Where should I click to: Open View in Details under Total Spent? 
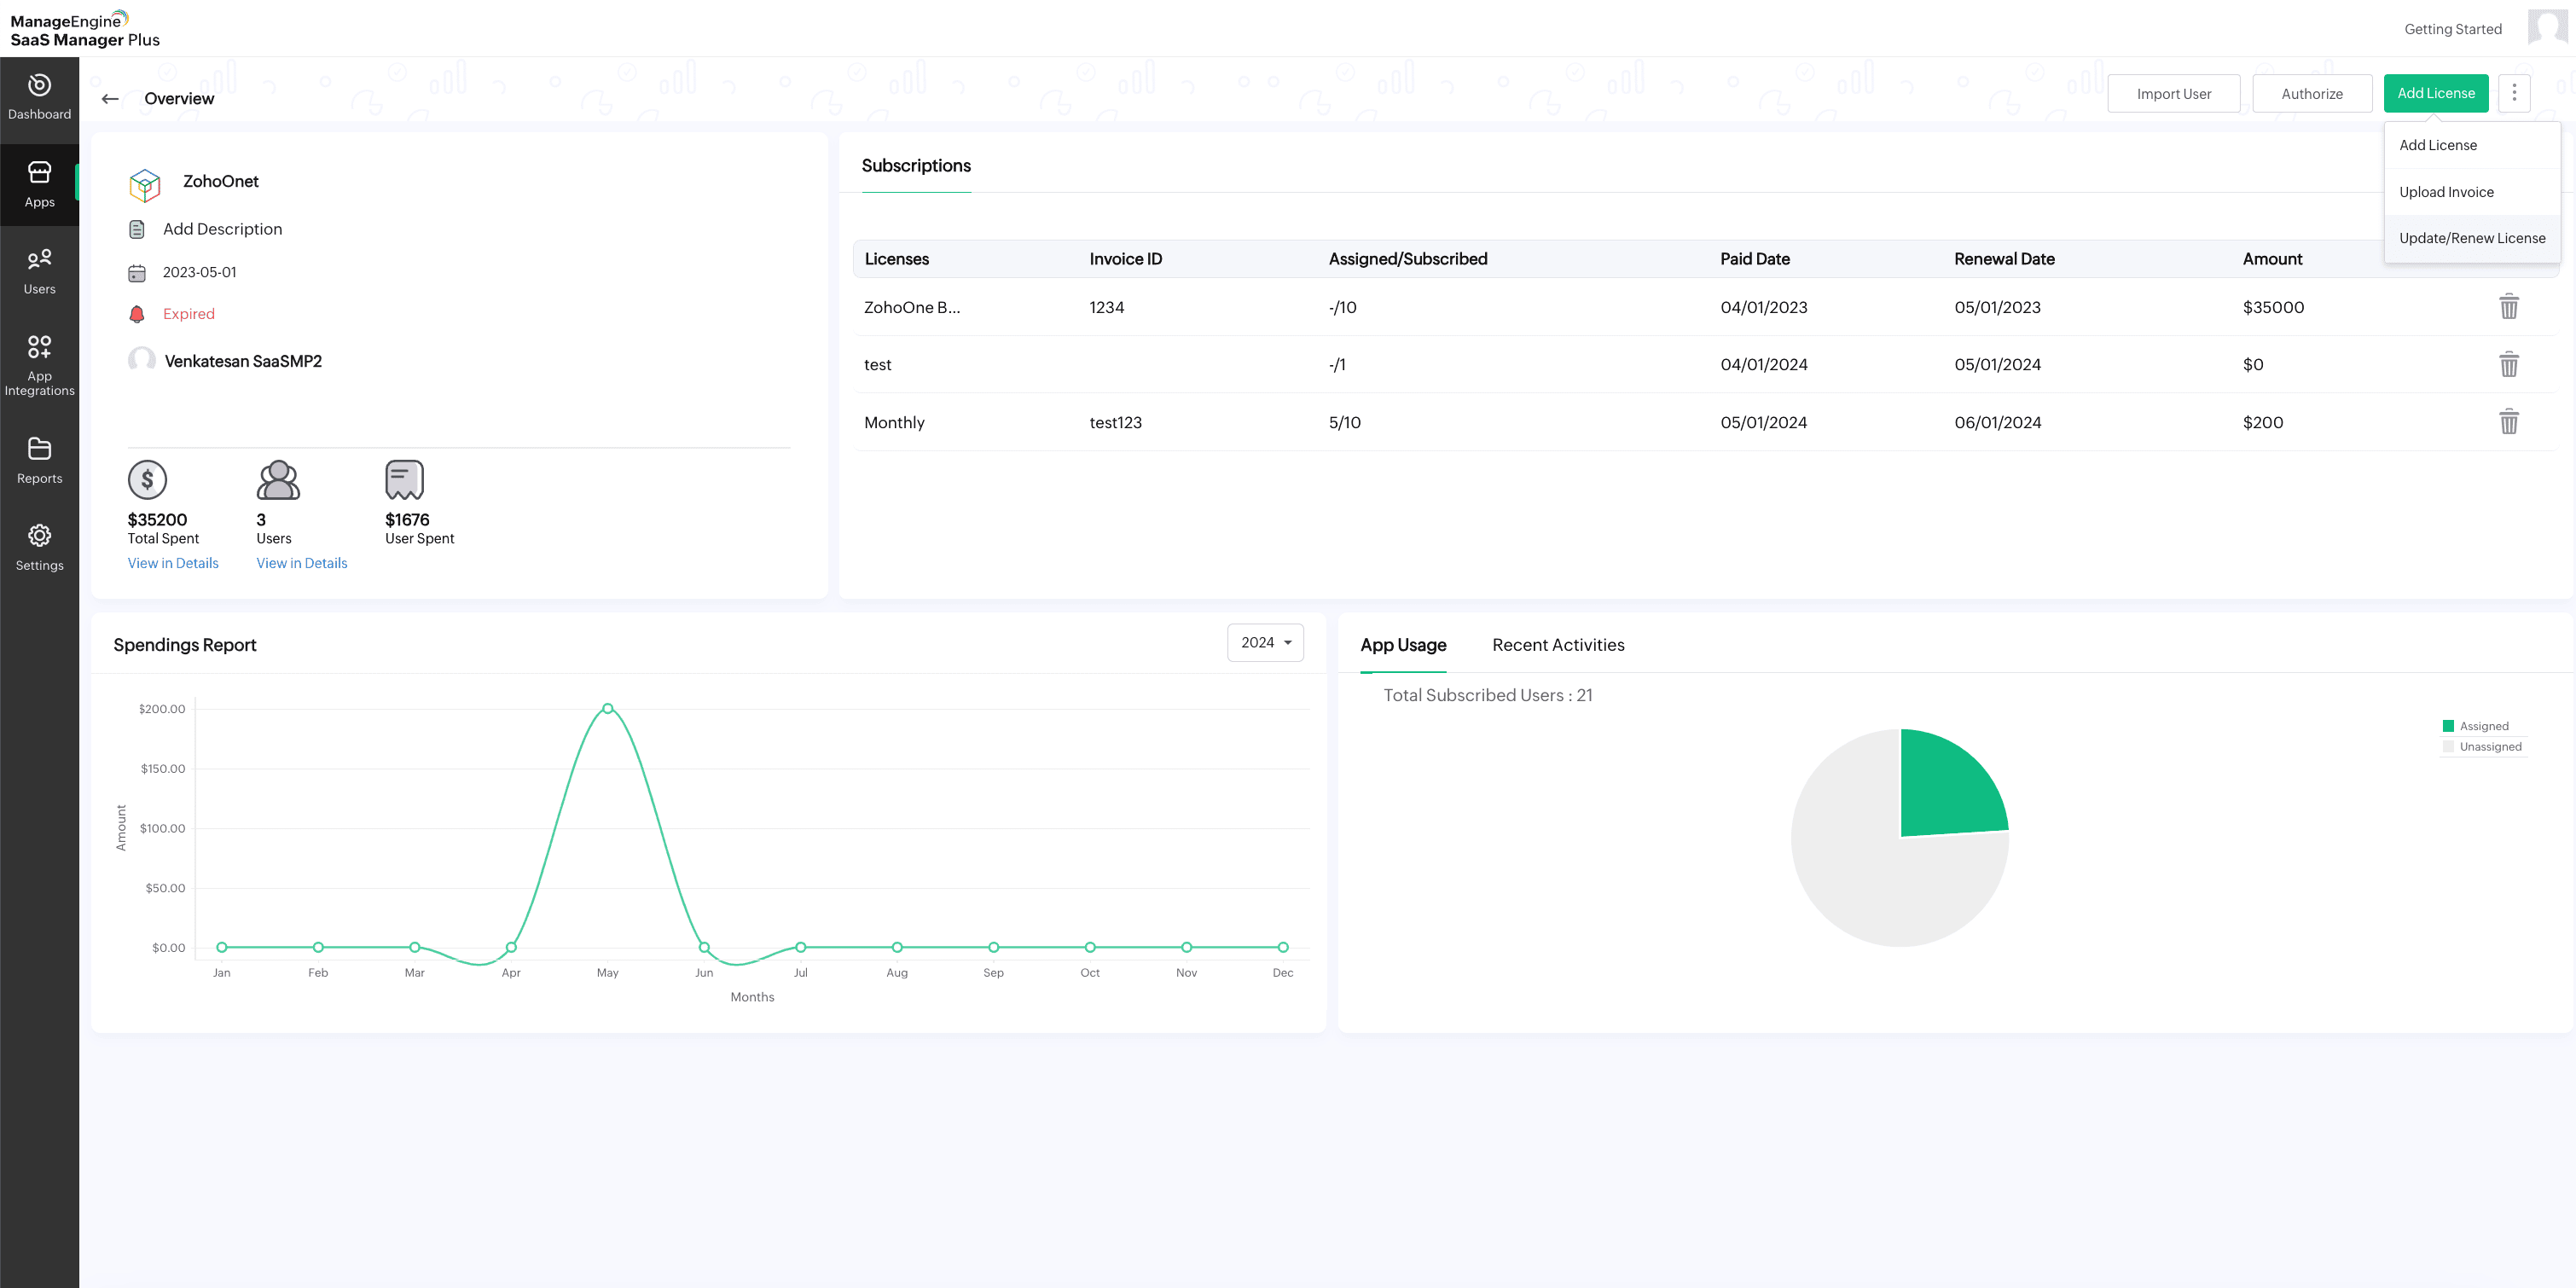click(x=173, y=563)
